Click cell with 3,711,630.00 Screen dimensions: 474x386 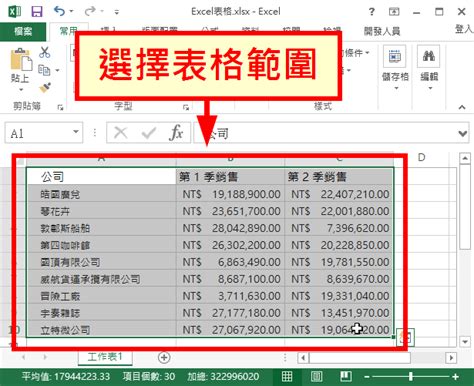tap(230, 296)
